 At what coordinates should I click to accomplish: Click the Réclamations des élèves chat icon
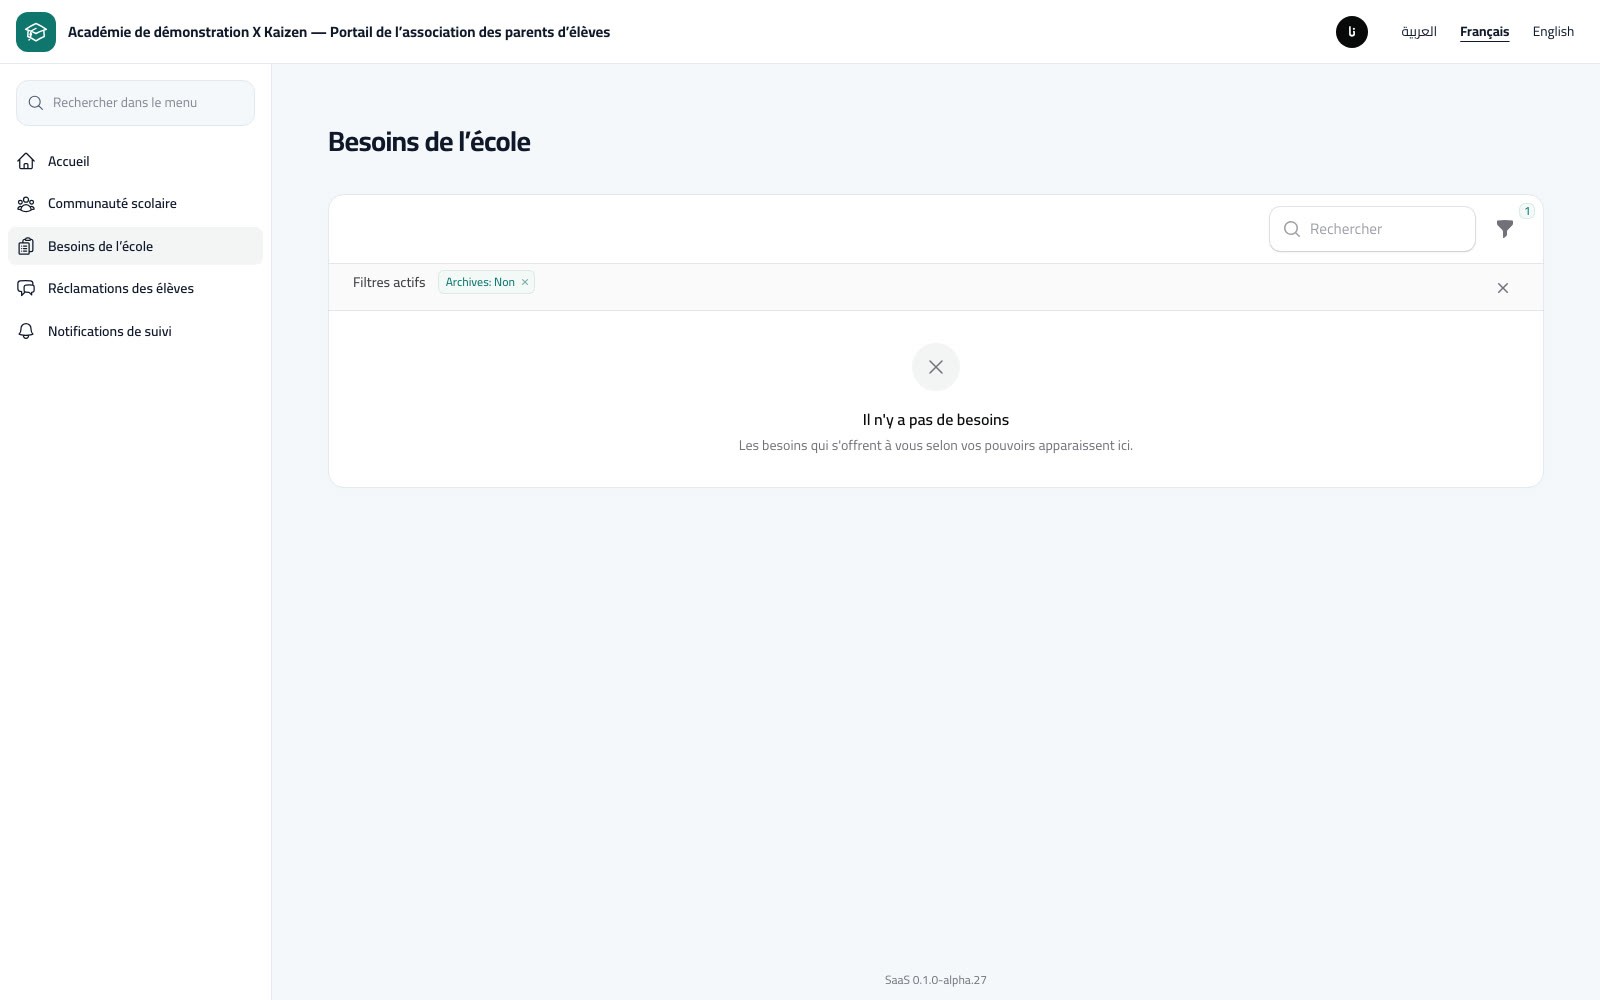tap(27, 289)
